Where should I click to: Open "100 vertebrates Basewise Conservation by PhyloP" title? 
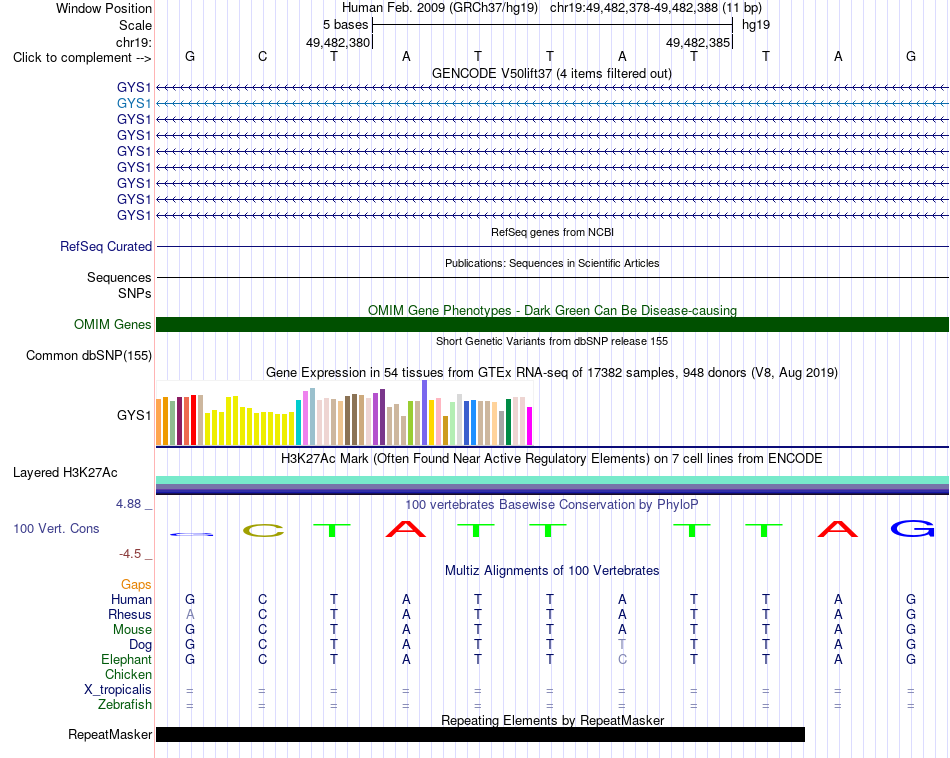click(x=552, y=505)
